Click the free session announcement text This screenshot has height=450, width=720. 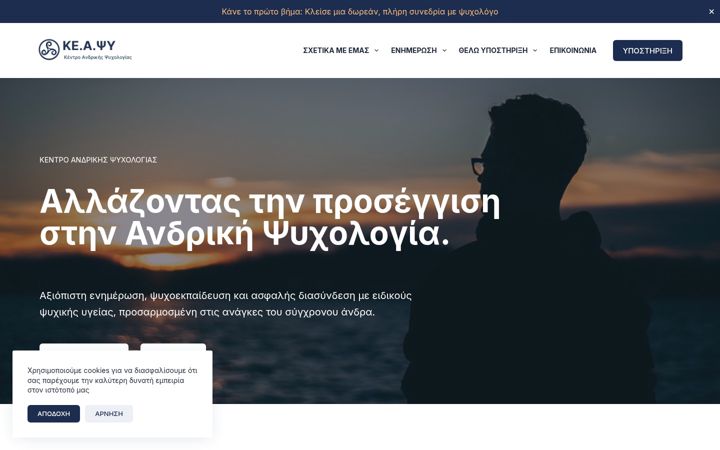point(360,11)
